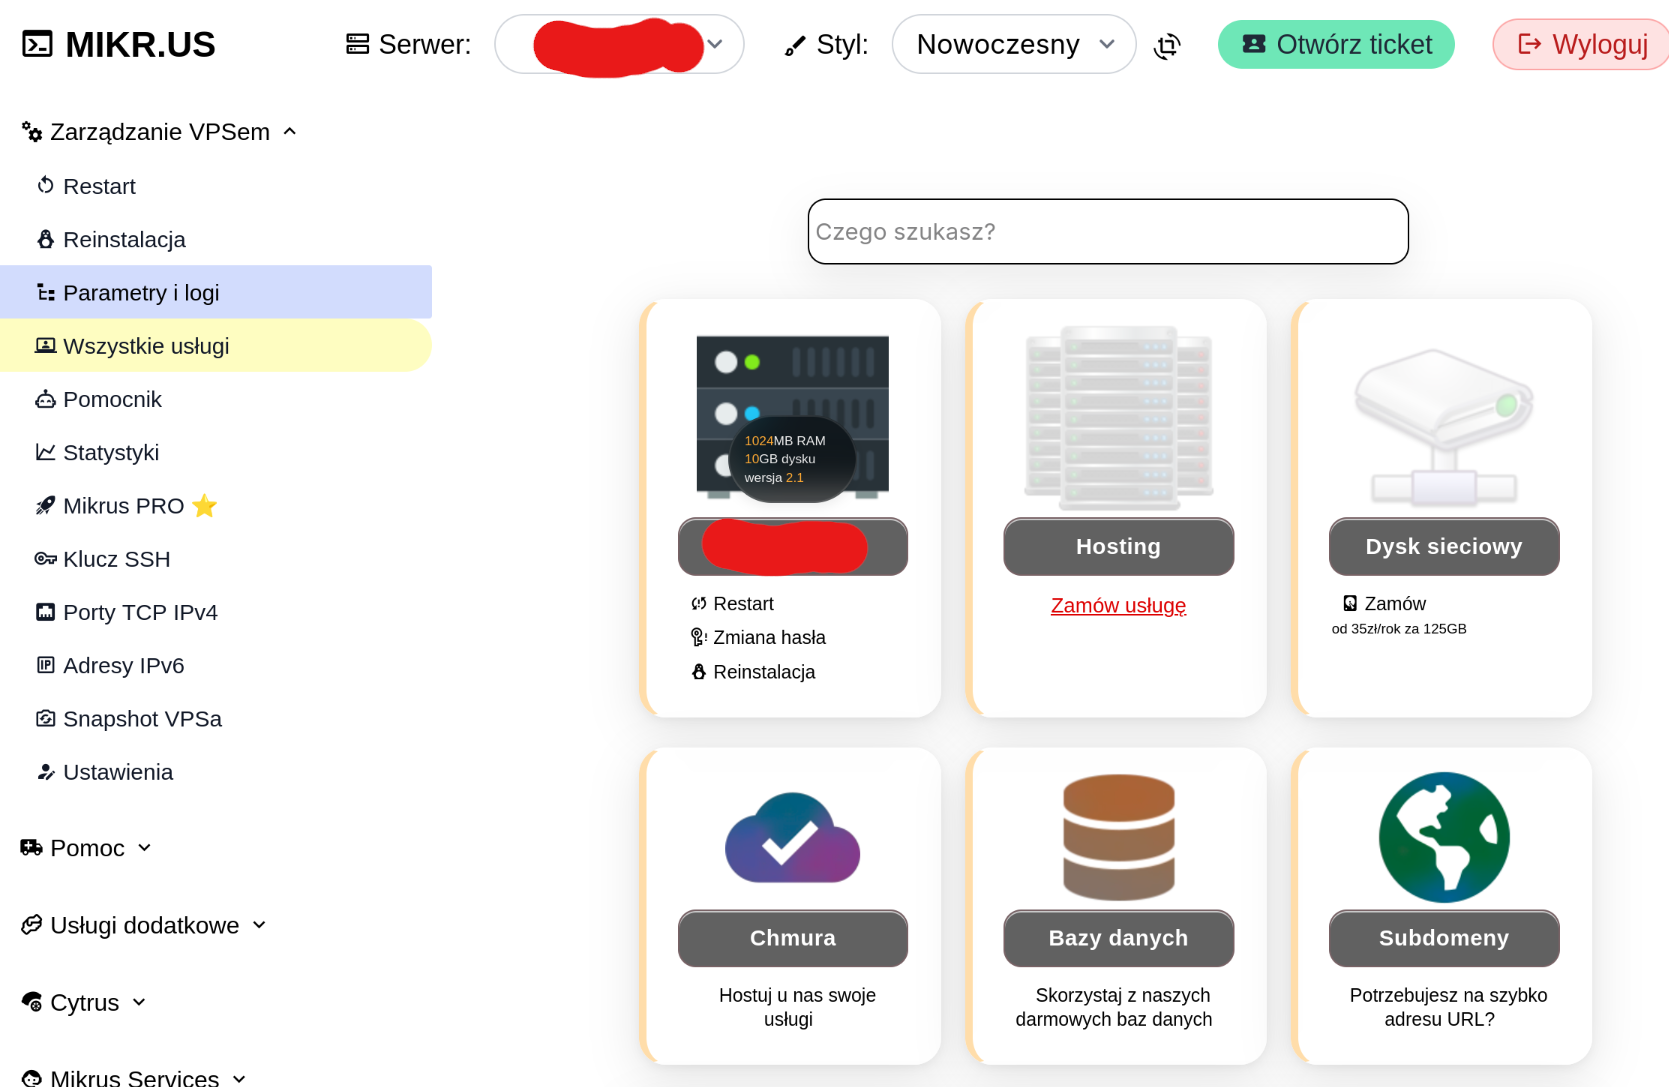The image size is (1669, 1087).
Task: Click the Parametry i logi icon
Action: tap(45, 292)
